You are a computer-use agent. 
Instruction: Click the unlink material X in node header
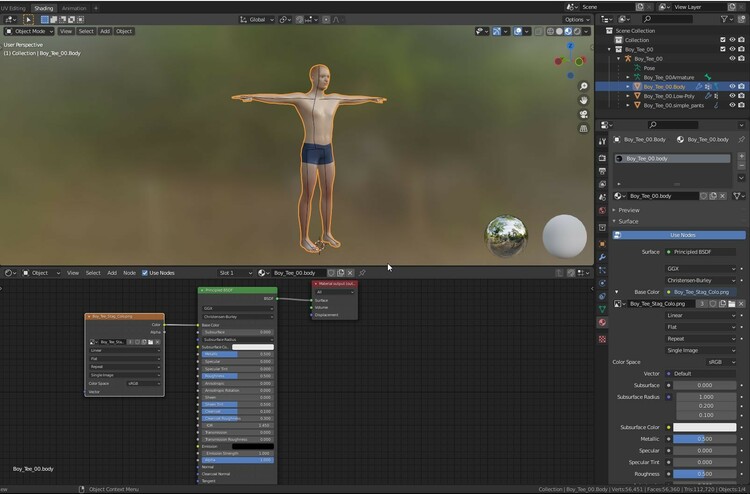tap(351, 273)
